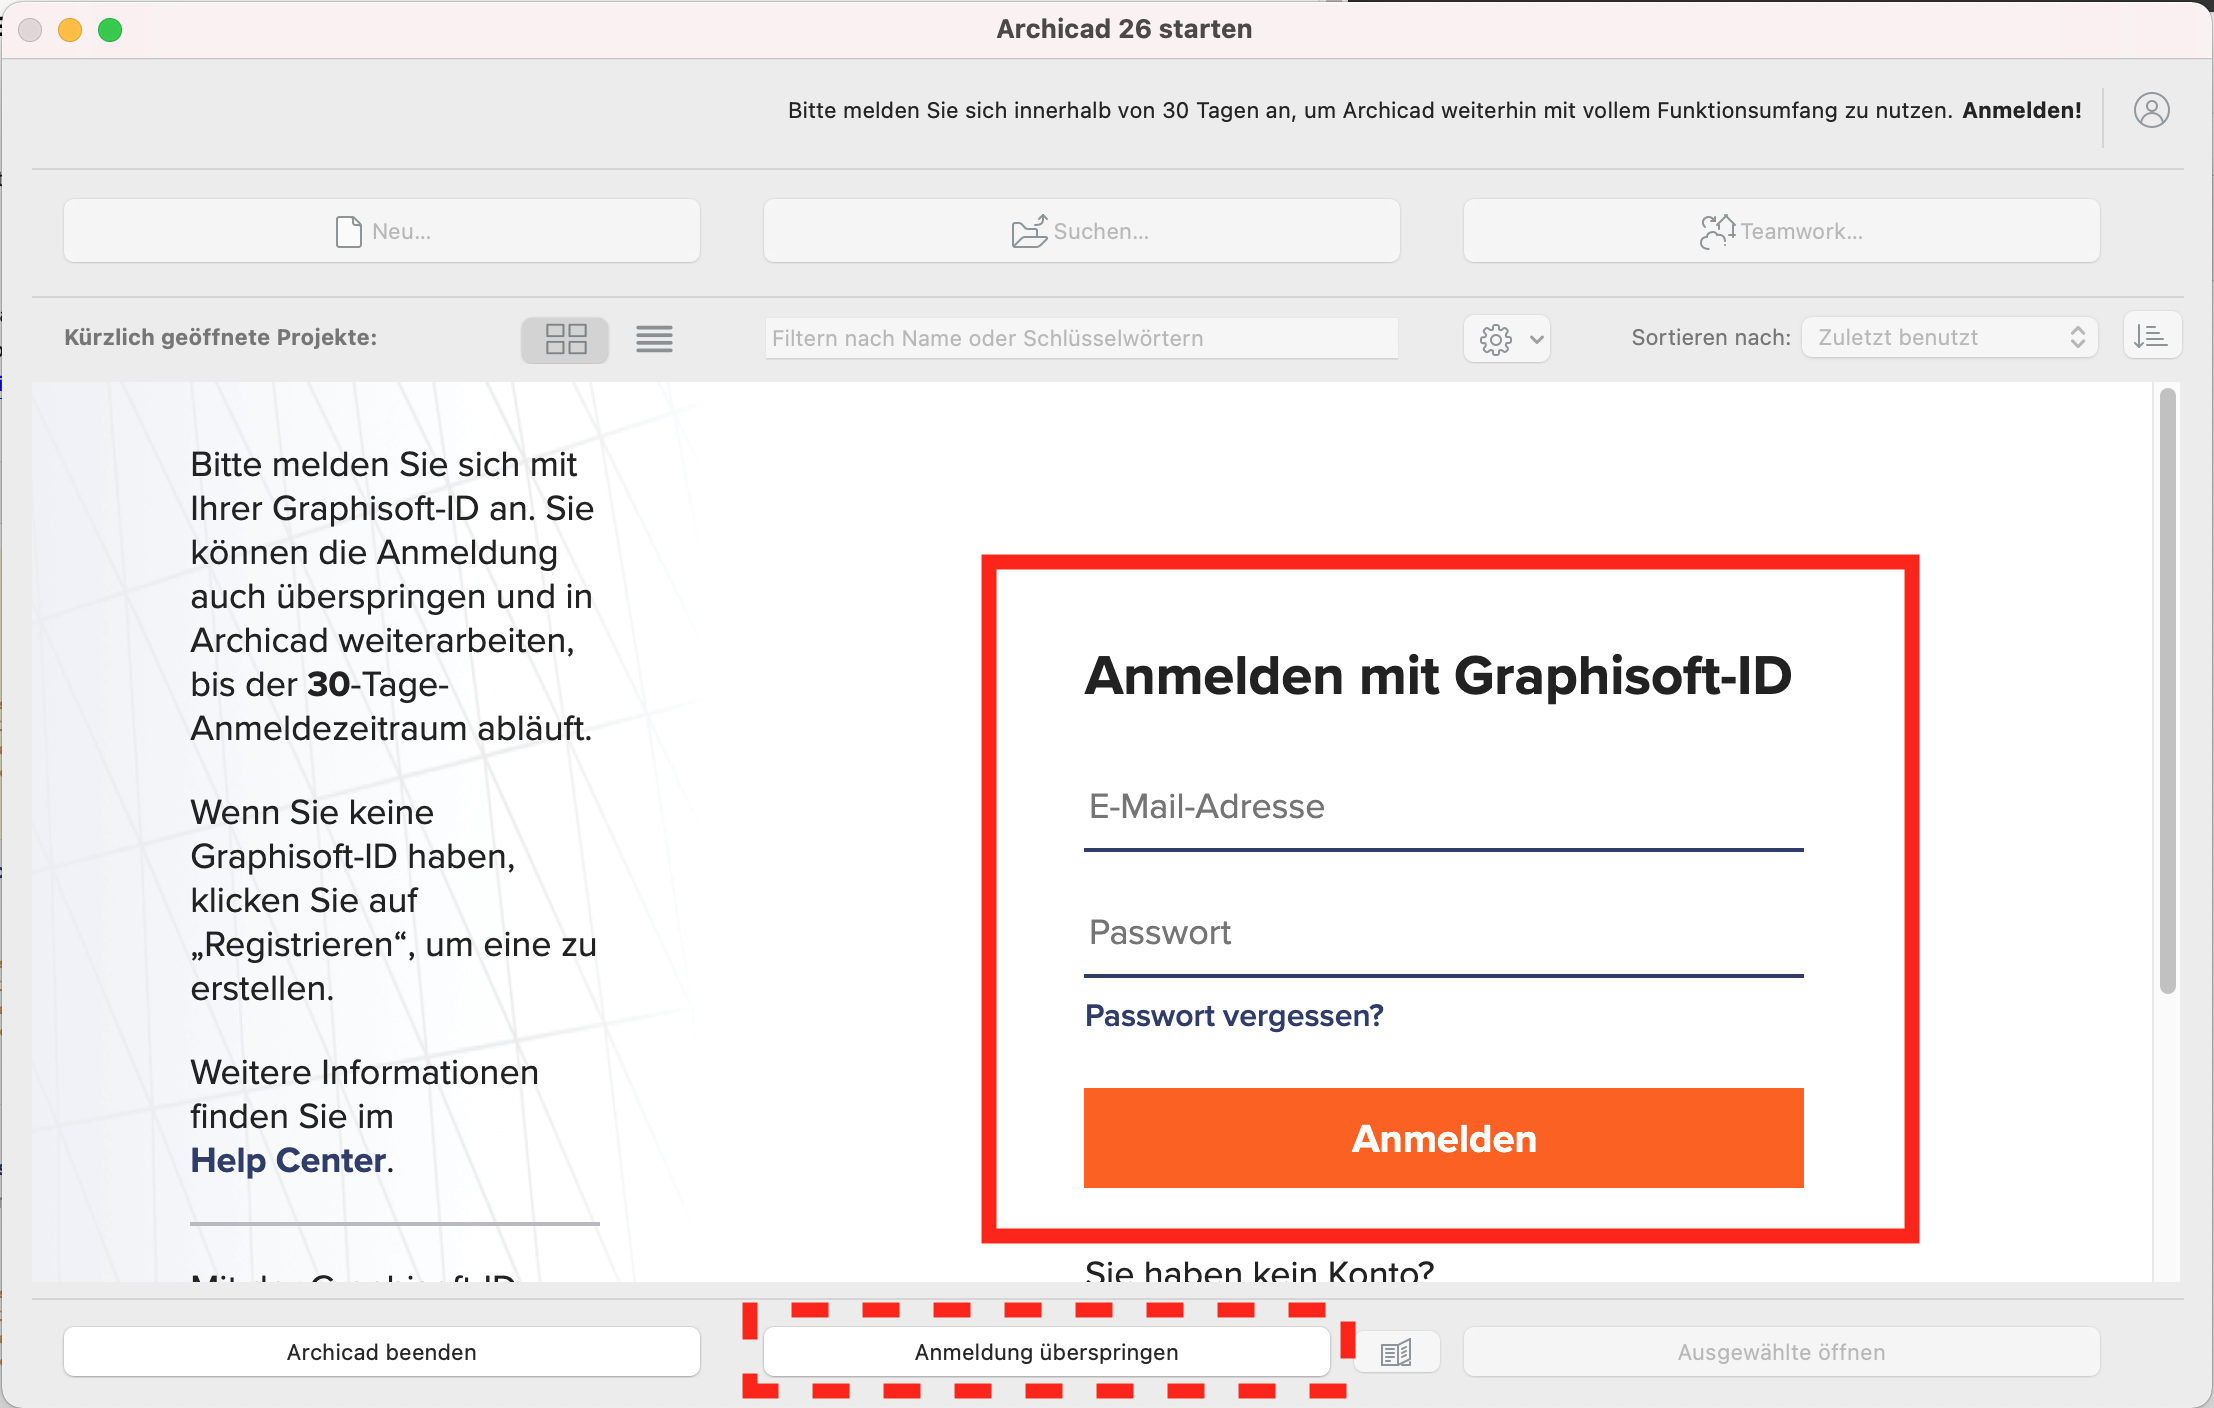Click the yellow minimize window button

pos(70,30)
